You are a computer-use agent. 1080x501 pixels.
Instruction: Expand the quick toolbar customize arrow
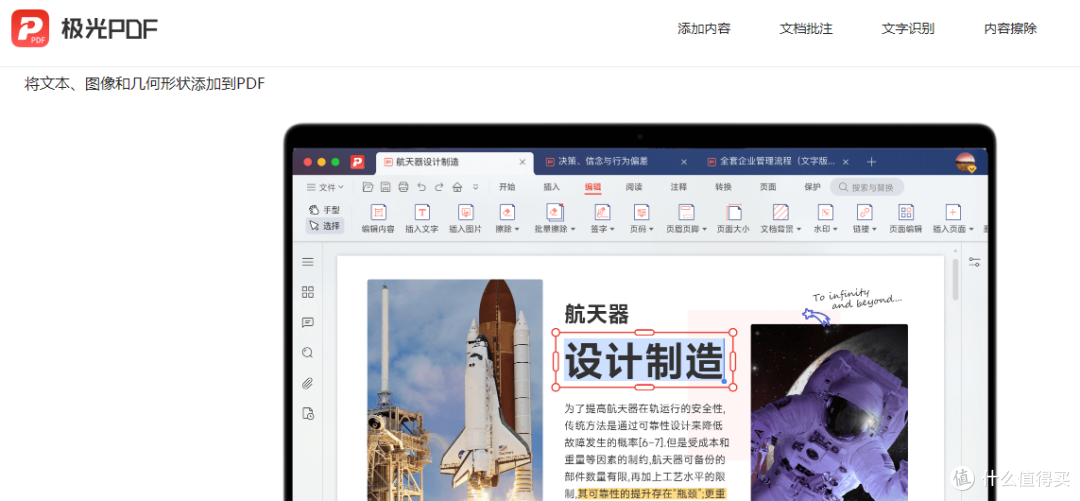pos(475,187)
